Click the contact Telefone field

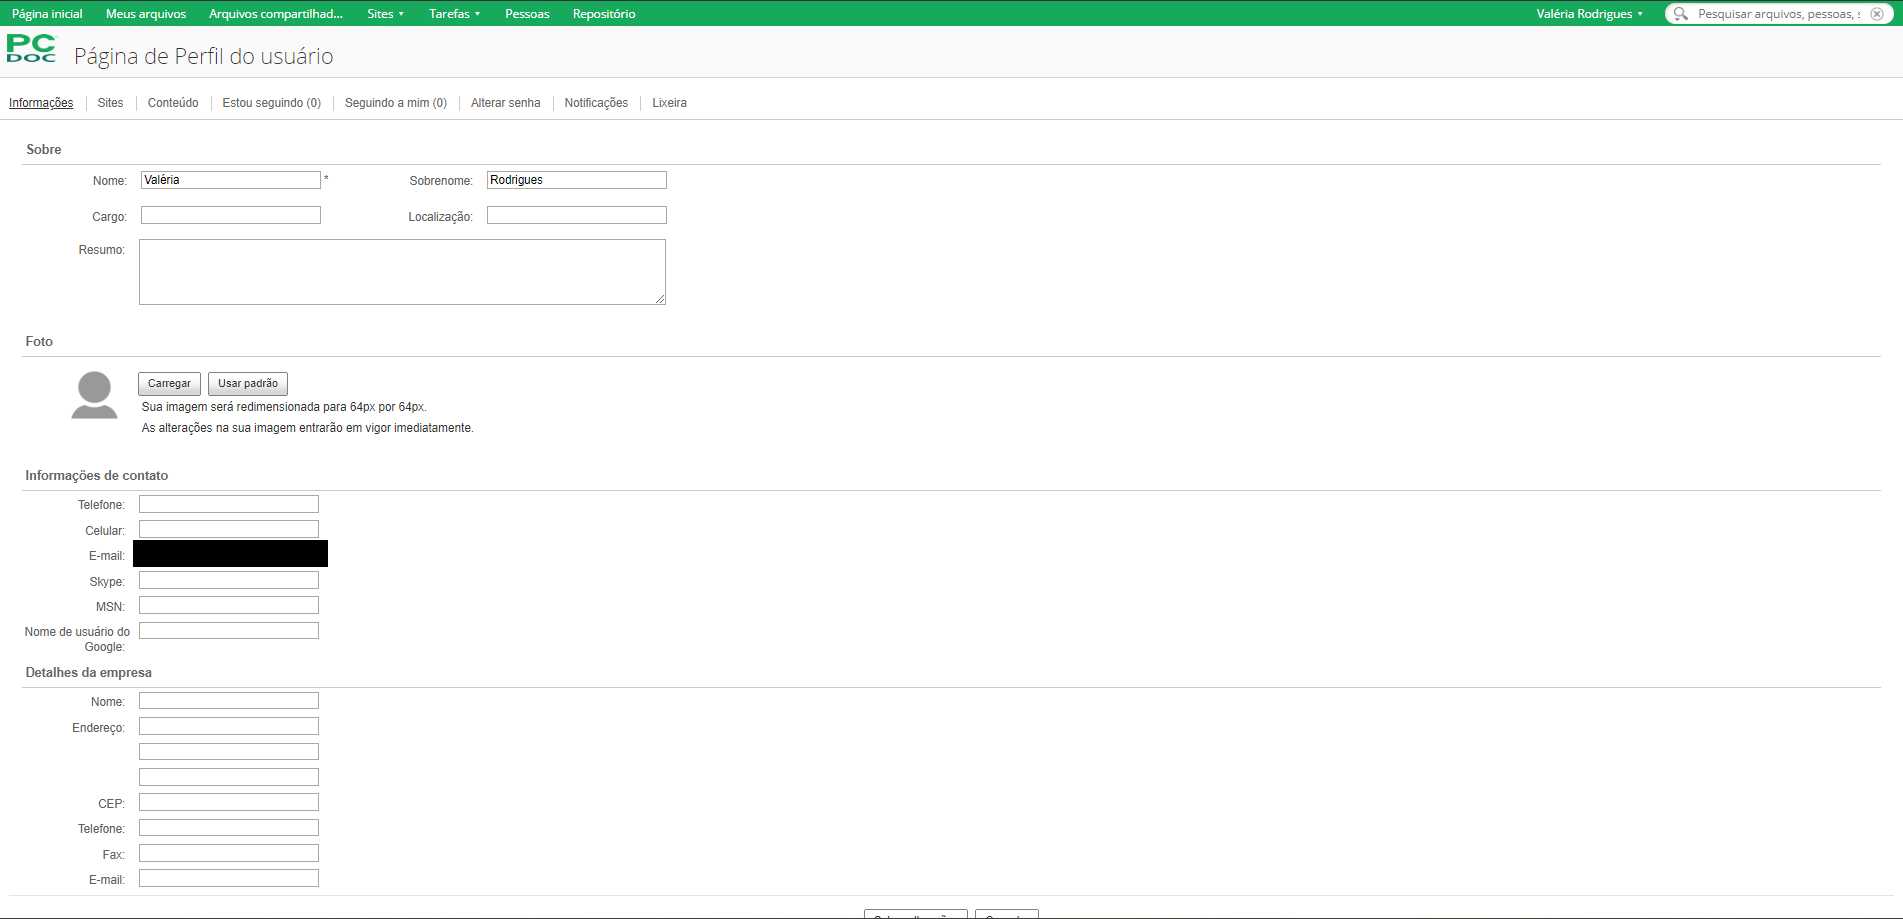coord(229,504)
